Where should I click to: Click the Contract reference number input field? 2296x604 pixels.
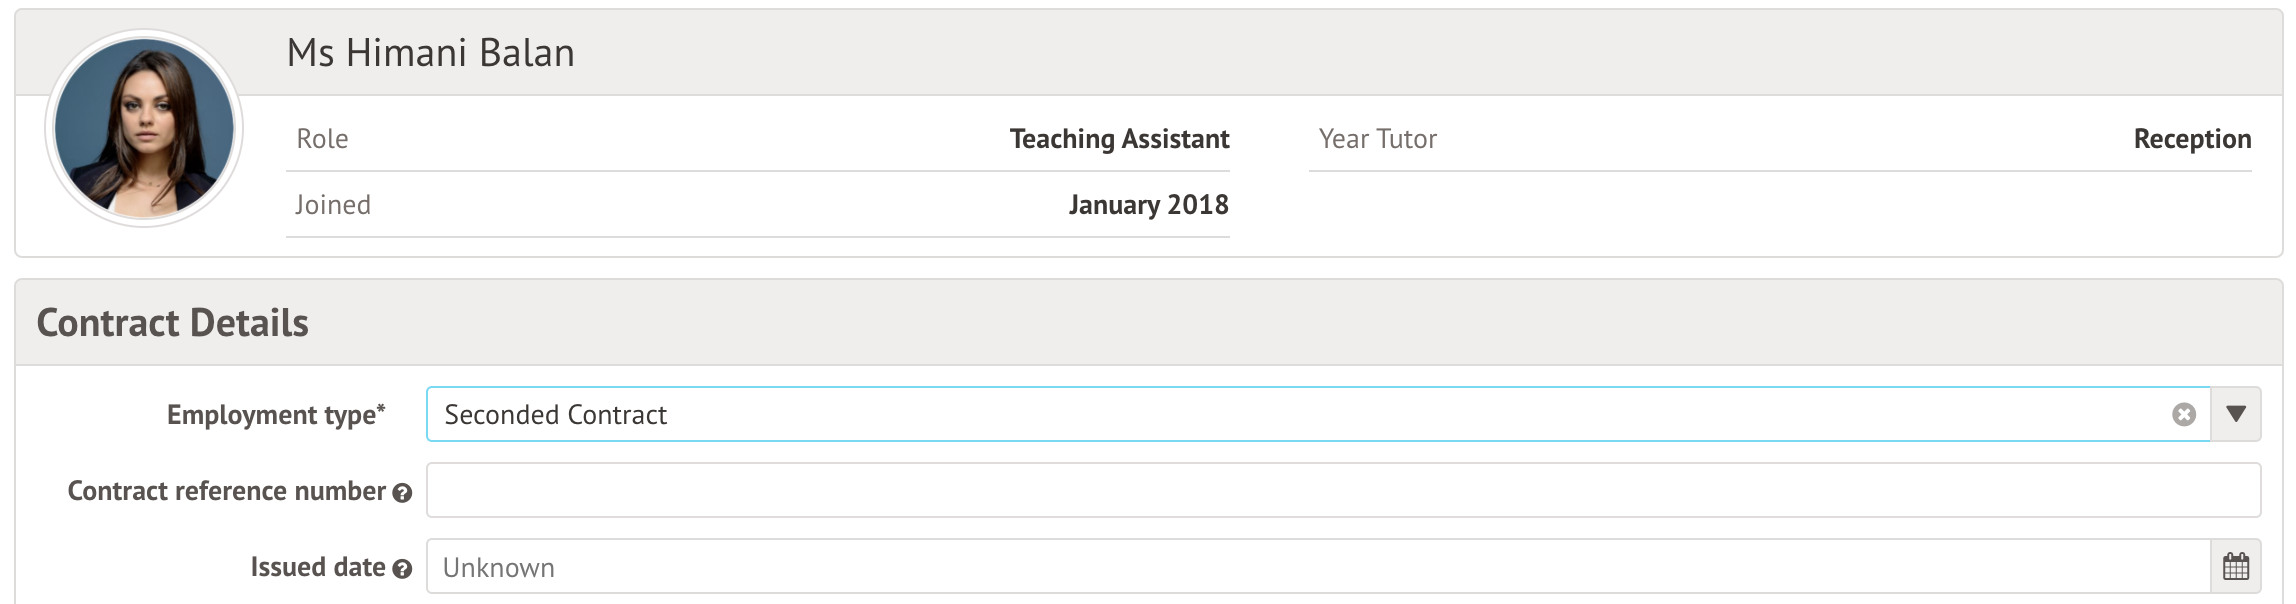pos(1343,490)
